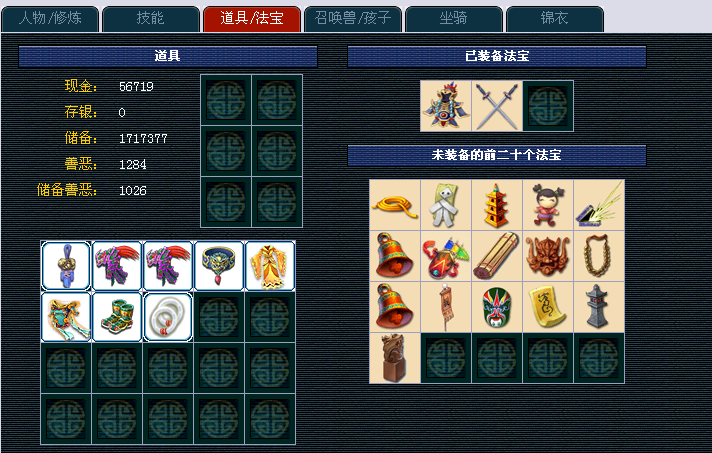Select the bead necklace treasure icon
Image resolution: width=712 pixels, height=453 pixels.
(x=599, y=256)
